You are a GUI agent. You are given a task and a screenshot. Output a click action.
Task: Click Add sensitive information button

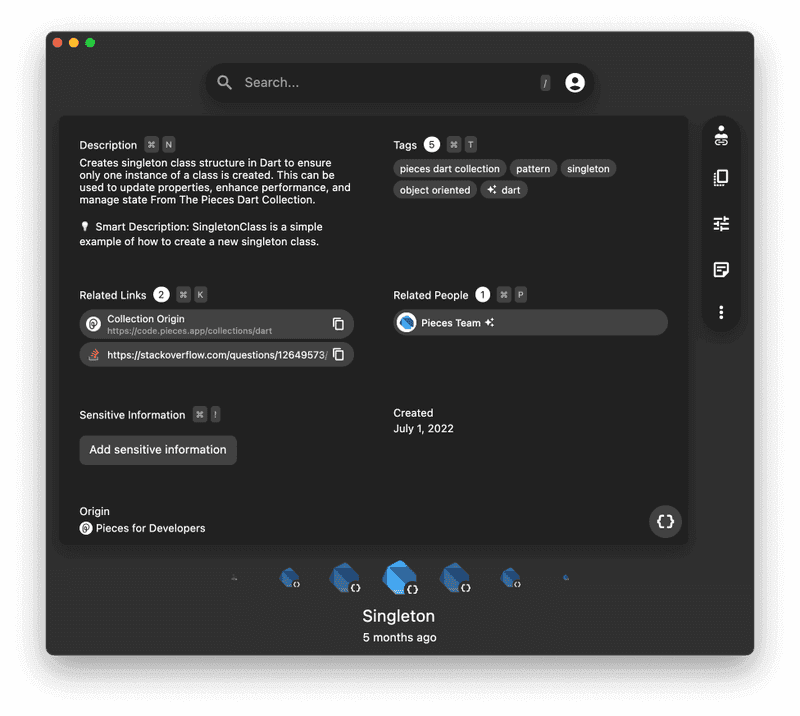click(x=158, y=450)
